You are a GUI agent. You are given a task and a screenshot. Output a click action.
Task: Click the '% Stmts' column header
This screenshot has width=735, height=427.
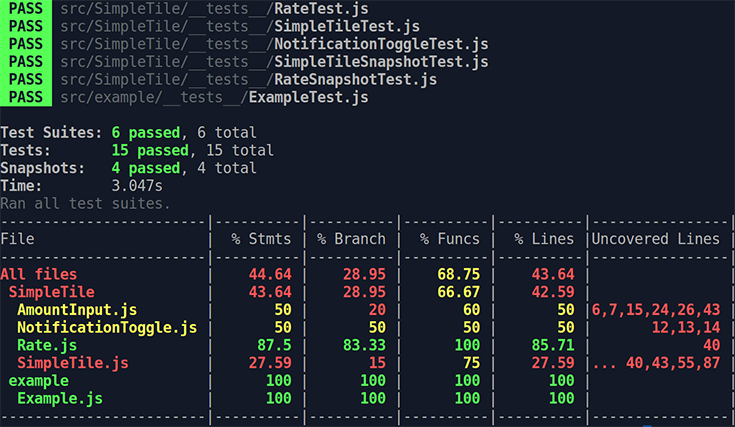click(x=261, y=239)
